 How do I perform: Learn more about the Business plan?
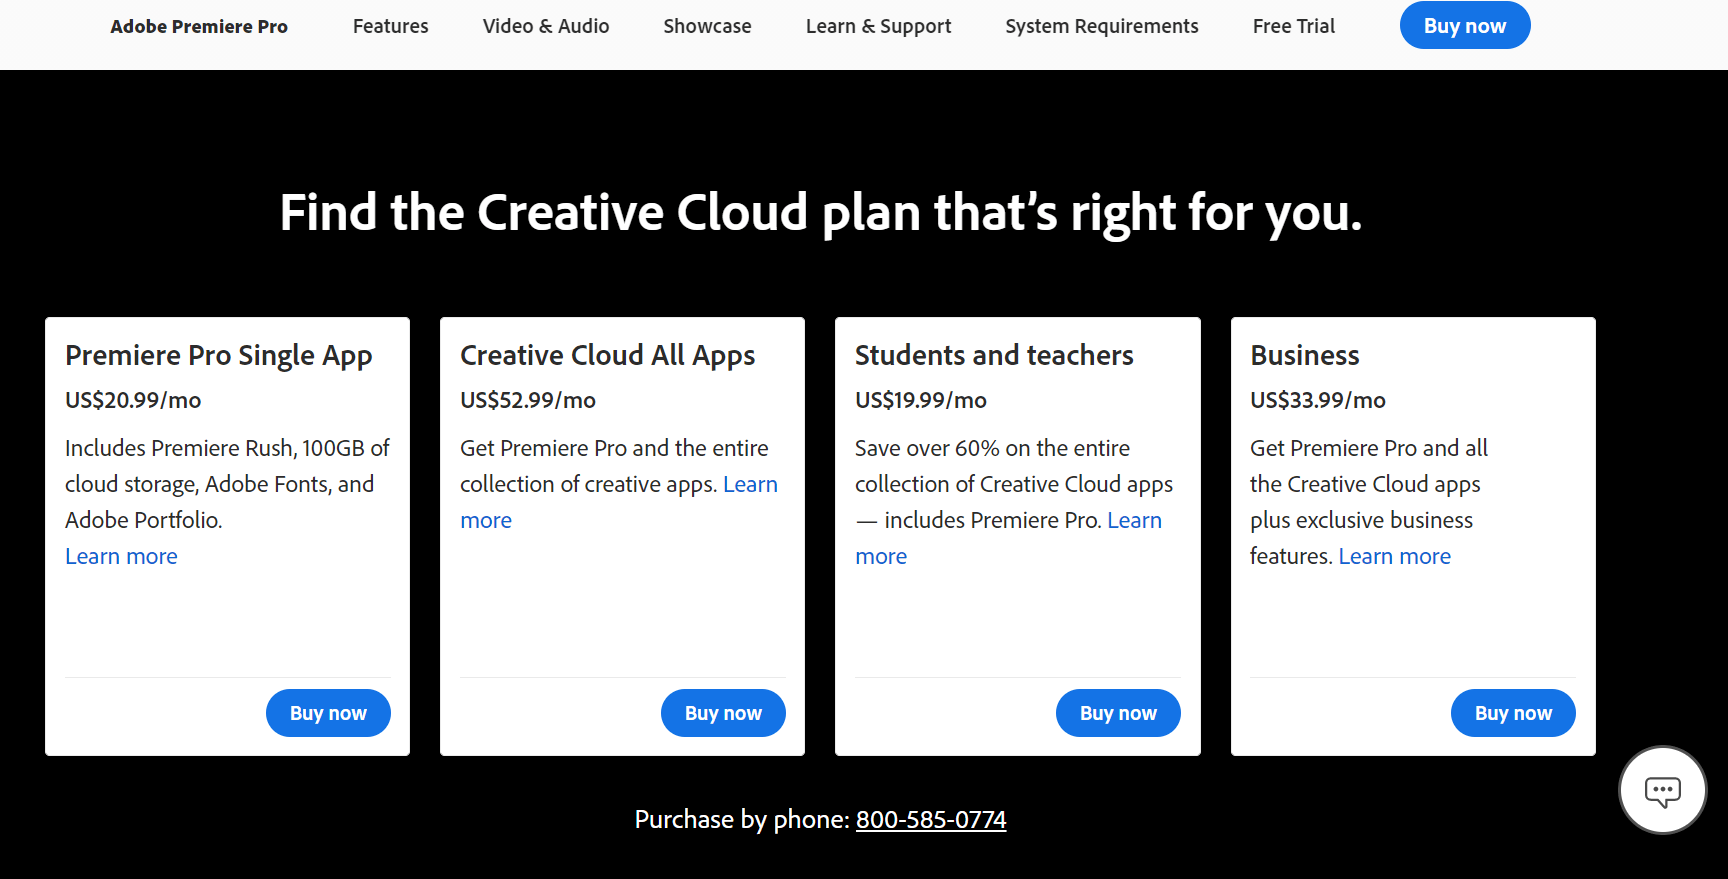pyautogui.click(x=1394, y=556)
